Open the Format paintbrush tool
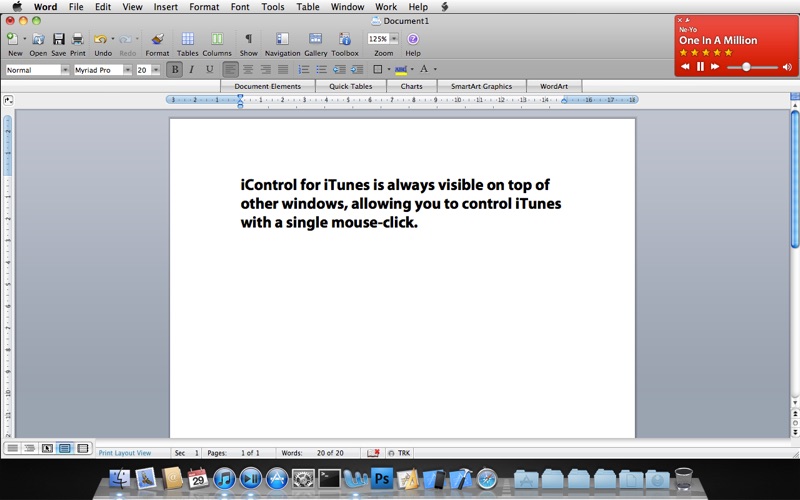The height and width of the screenshot is (500, 800). pyautogui.click(x=157, y=40)
